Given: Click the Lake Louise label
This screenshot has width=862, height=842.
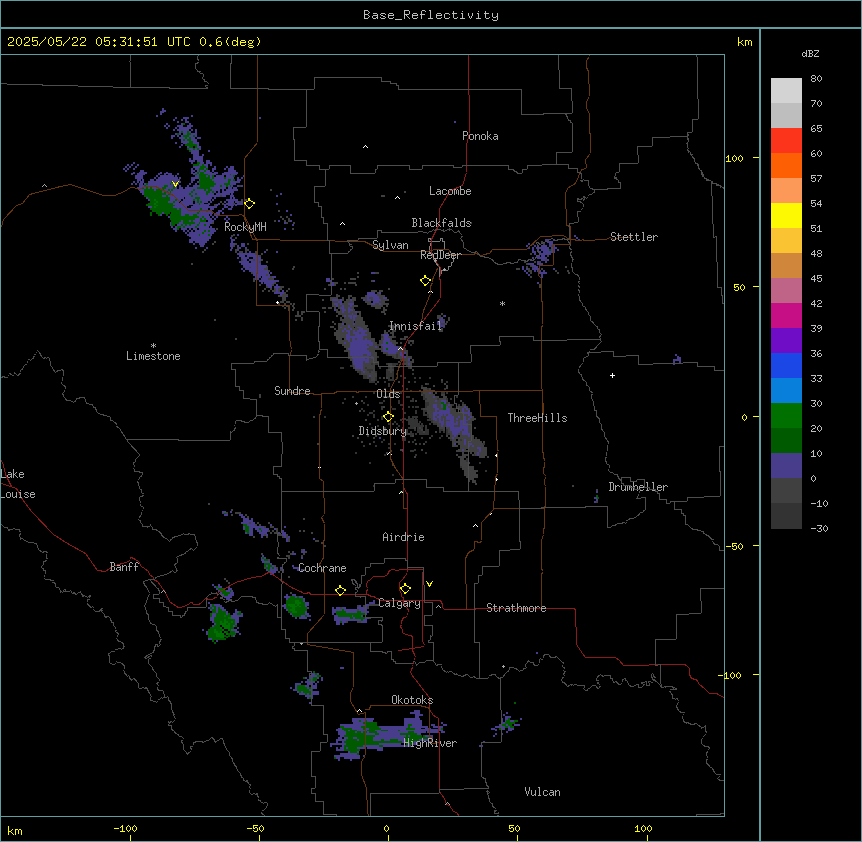Looking at the screenshot, I should [x=18, y=484].
